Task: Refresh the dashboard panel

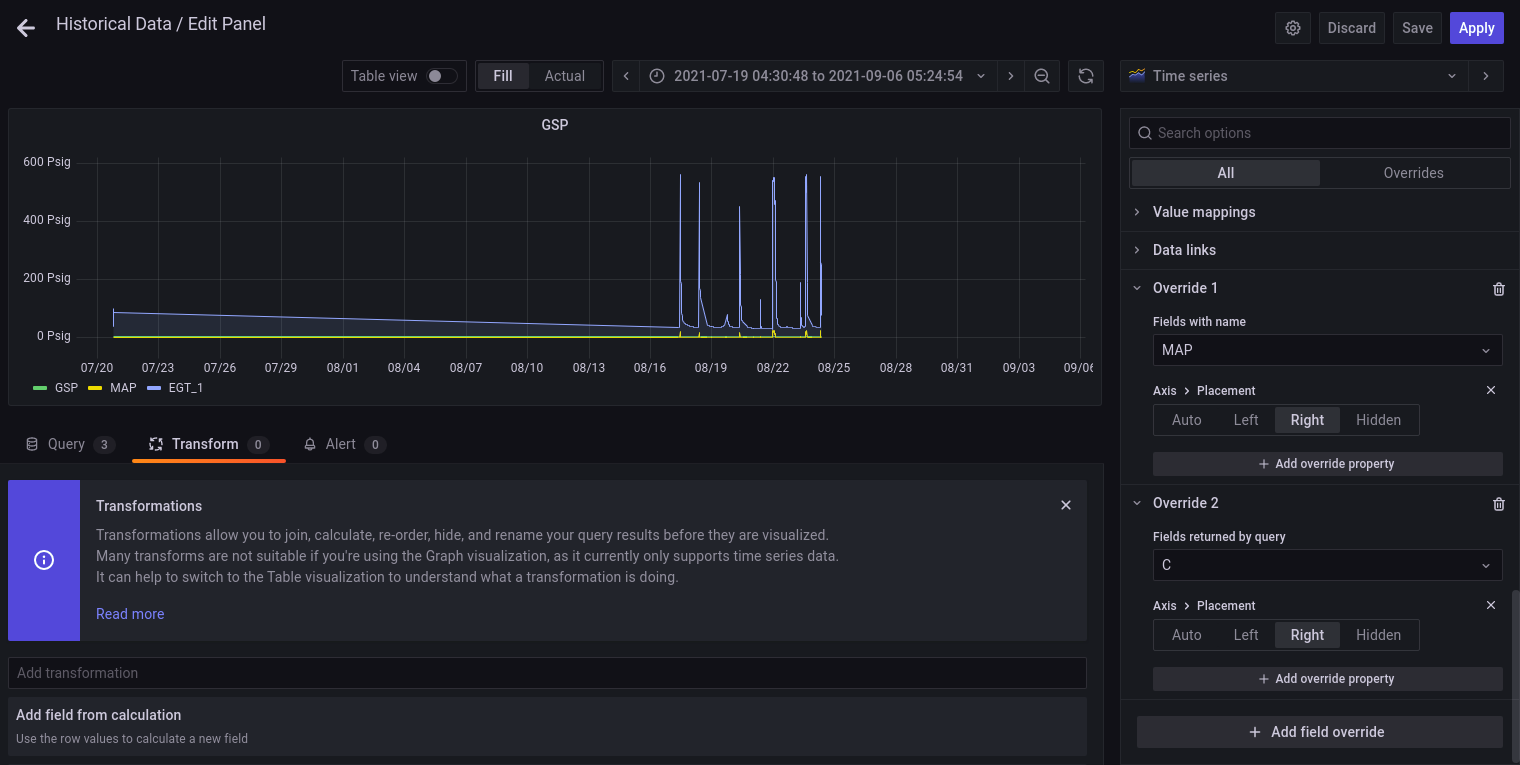Action: tap(1086, 76)
